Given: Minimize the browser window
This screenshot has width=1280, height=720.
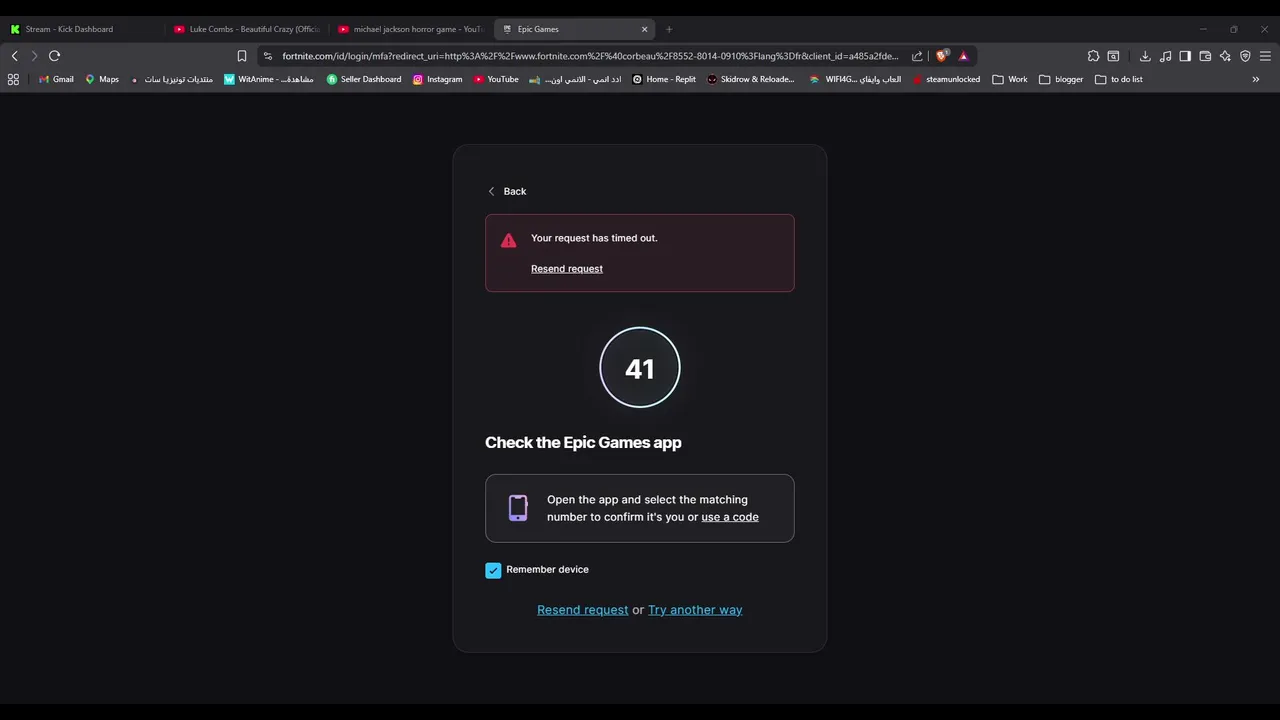Looking at the screenshot, I should 1203,29.
